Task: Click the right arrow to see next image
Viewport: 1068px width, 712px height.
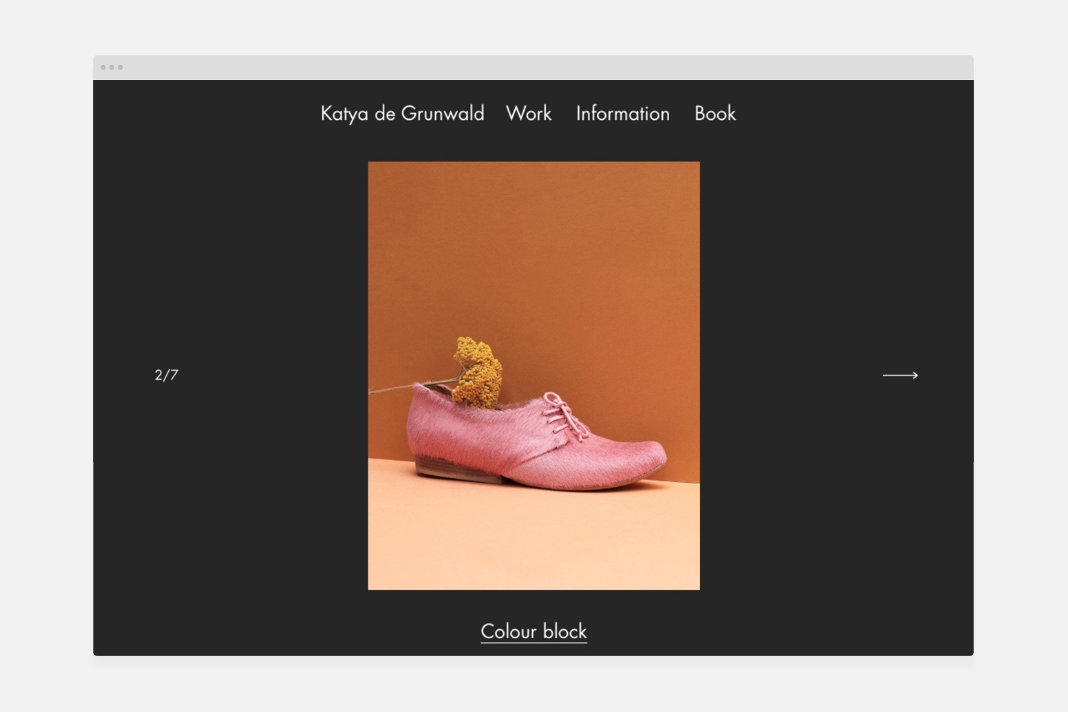Action: 900,375
